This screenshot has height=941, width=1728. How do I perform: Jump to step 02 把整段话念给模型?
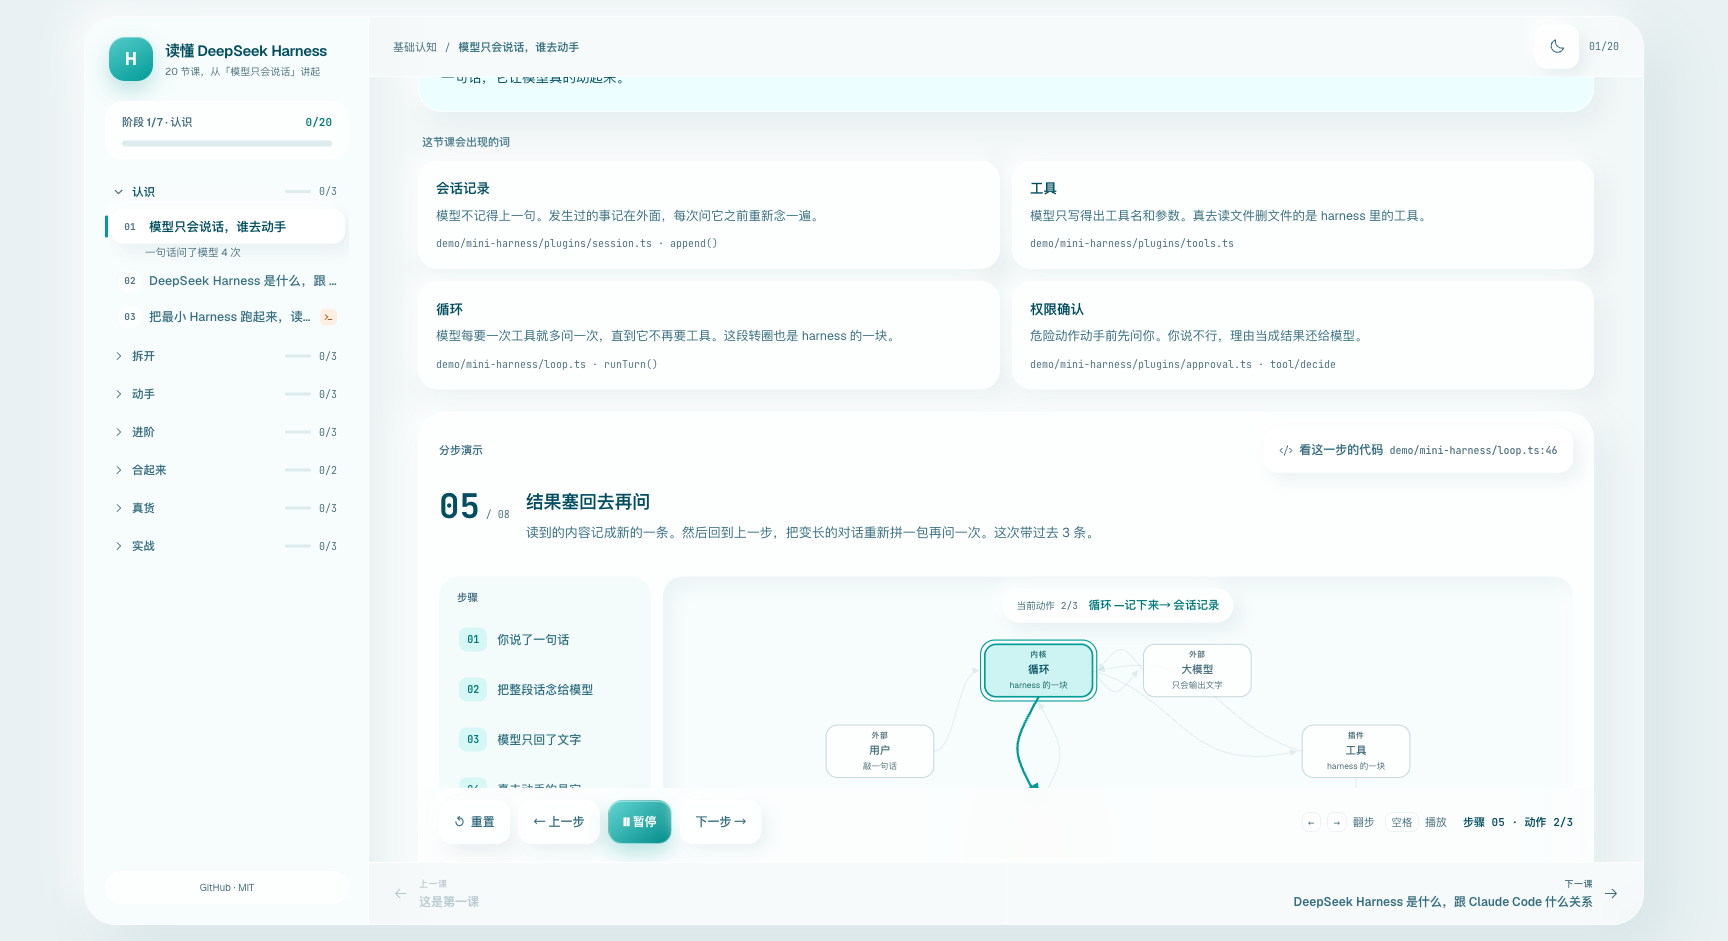(545, 690)
